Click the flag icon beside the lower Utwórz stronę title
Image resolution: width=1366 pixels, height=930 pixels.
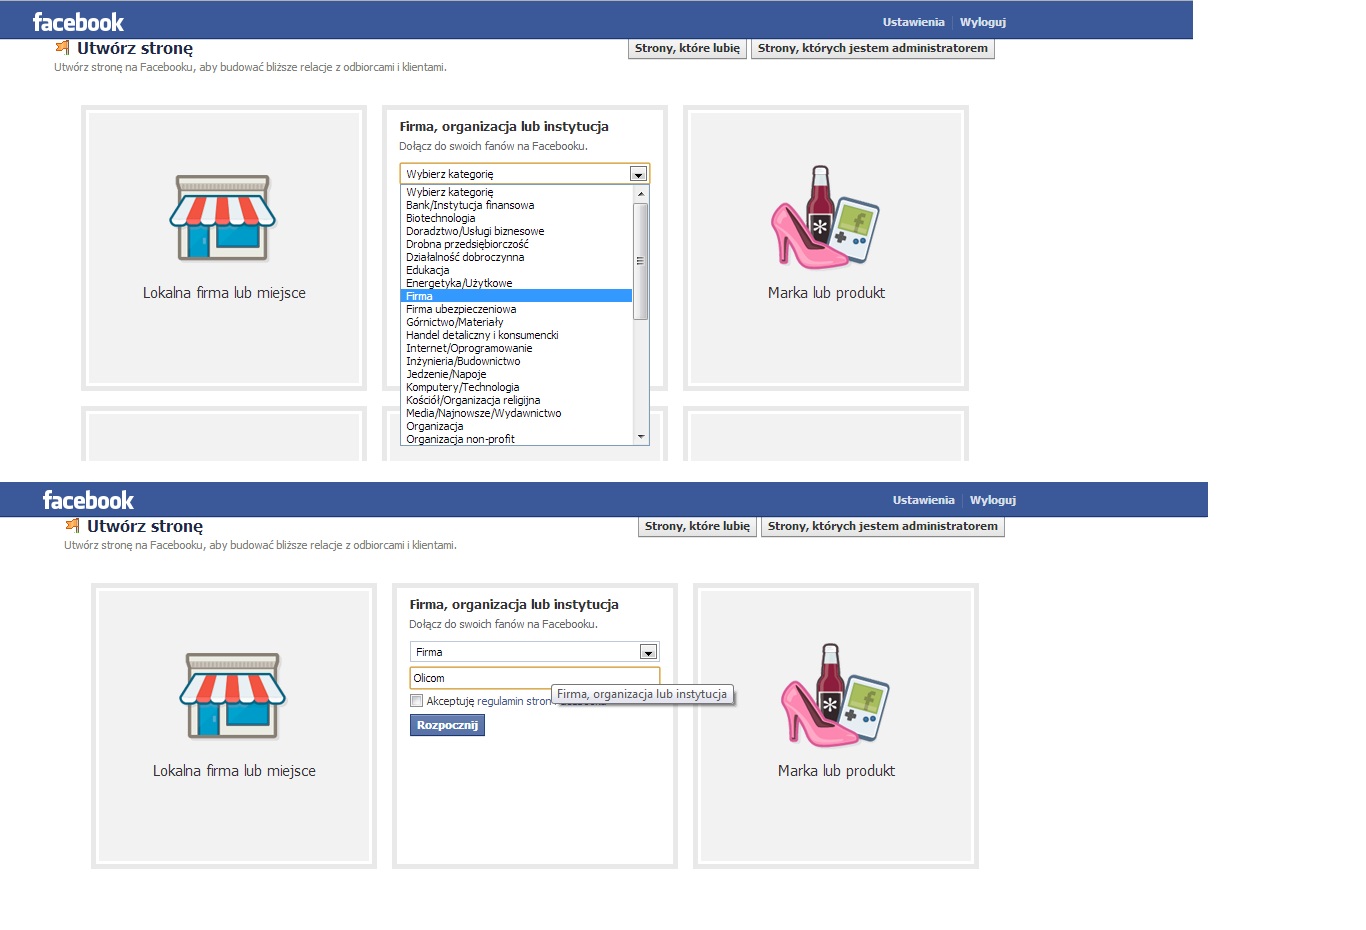[x=73, y=526]
